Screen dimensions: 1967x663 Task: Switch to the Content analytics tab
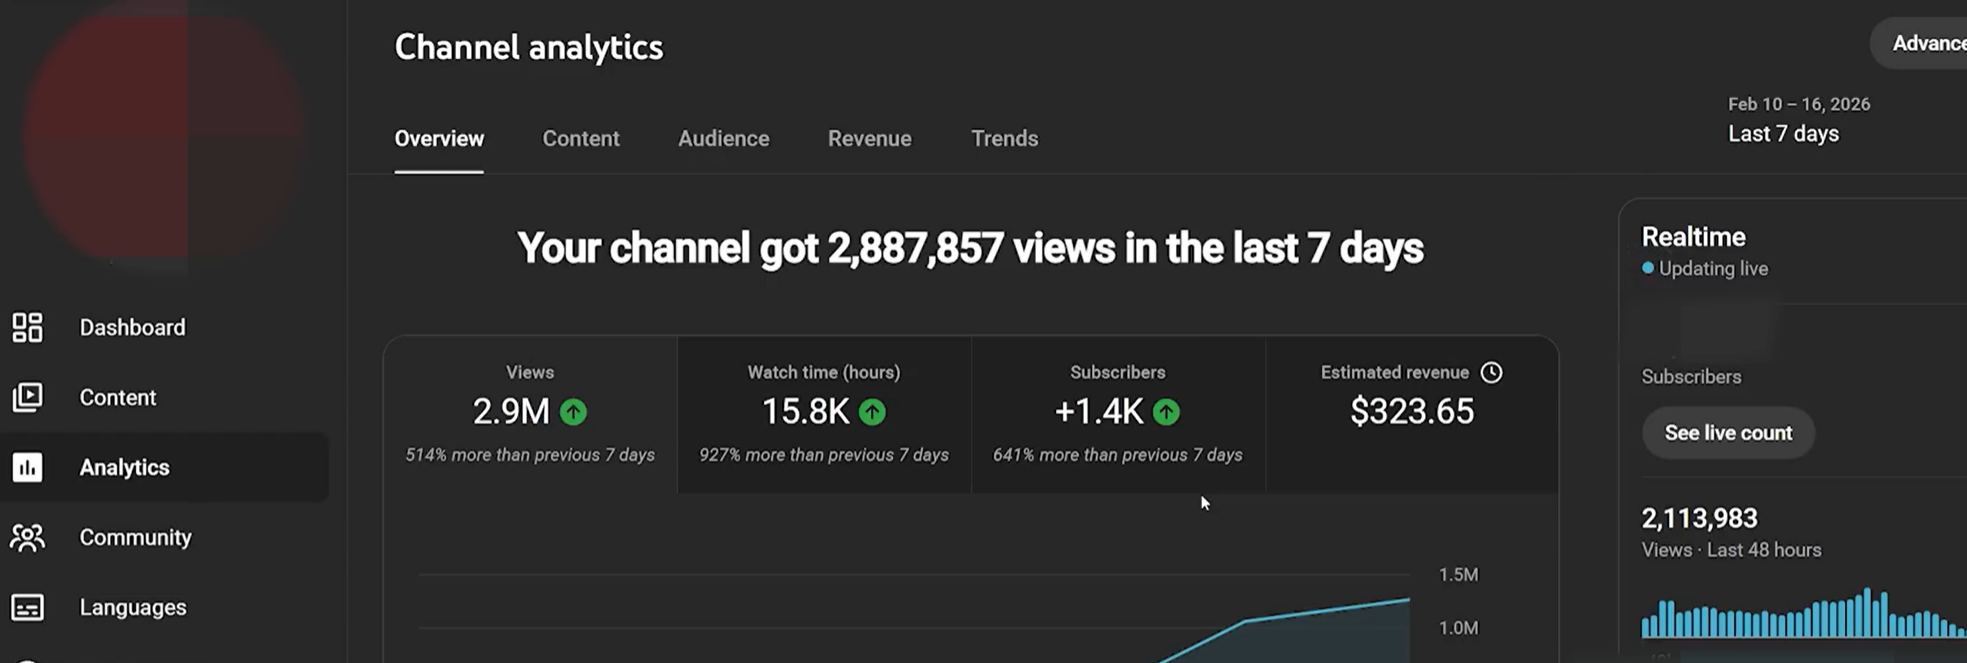(580, 139)
